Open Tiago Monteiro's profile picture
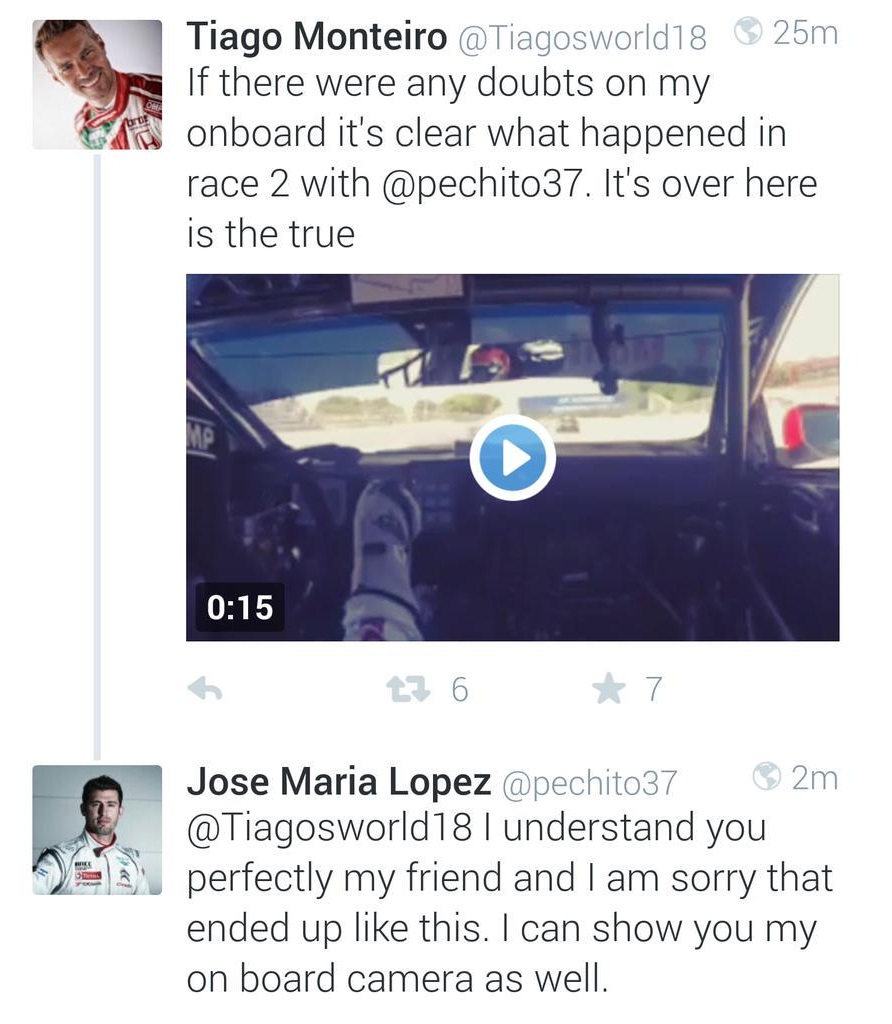The image size is (892, 1024). (x=97, y=84)
